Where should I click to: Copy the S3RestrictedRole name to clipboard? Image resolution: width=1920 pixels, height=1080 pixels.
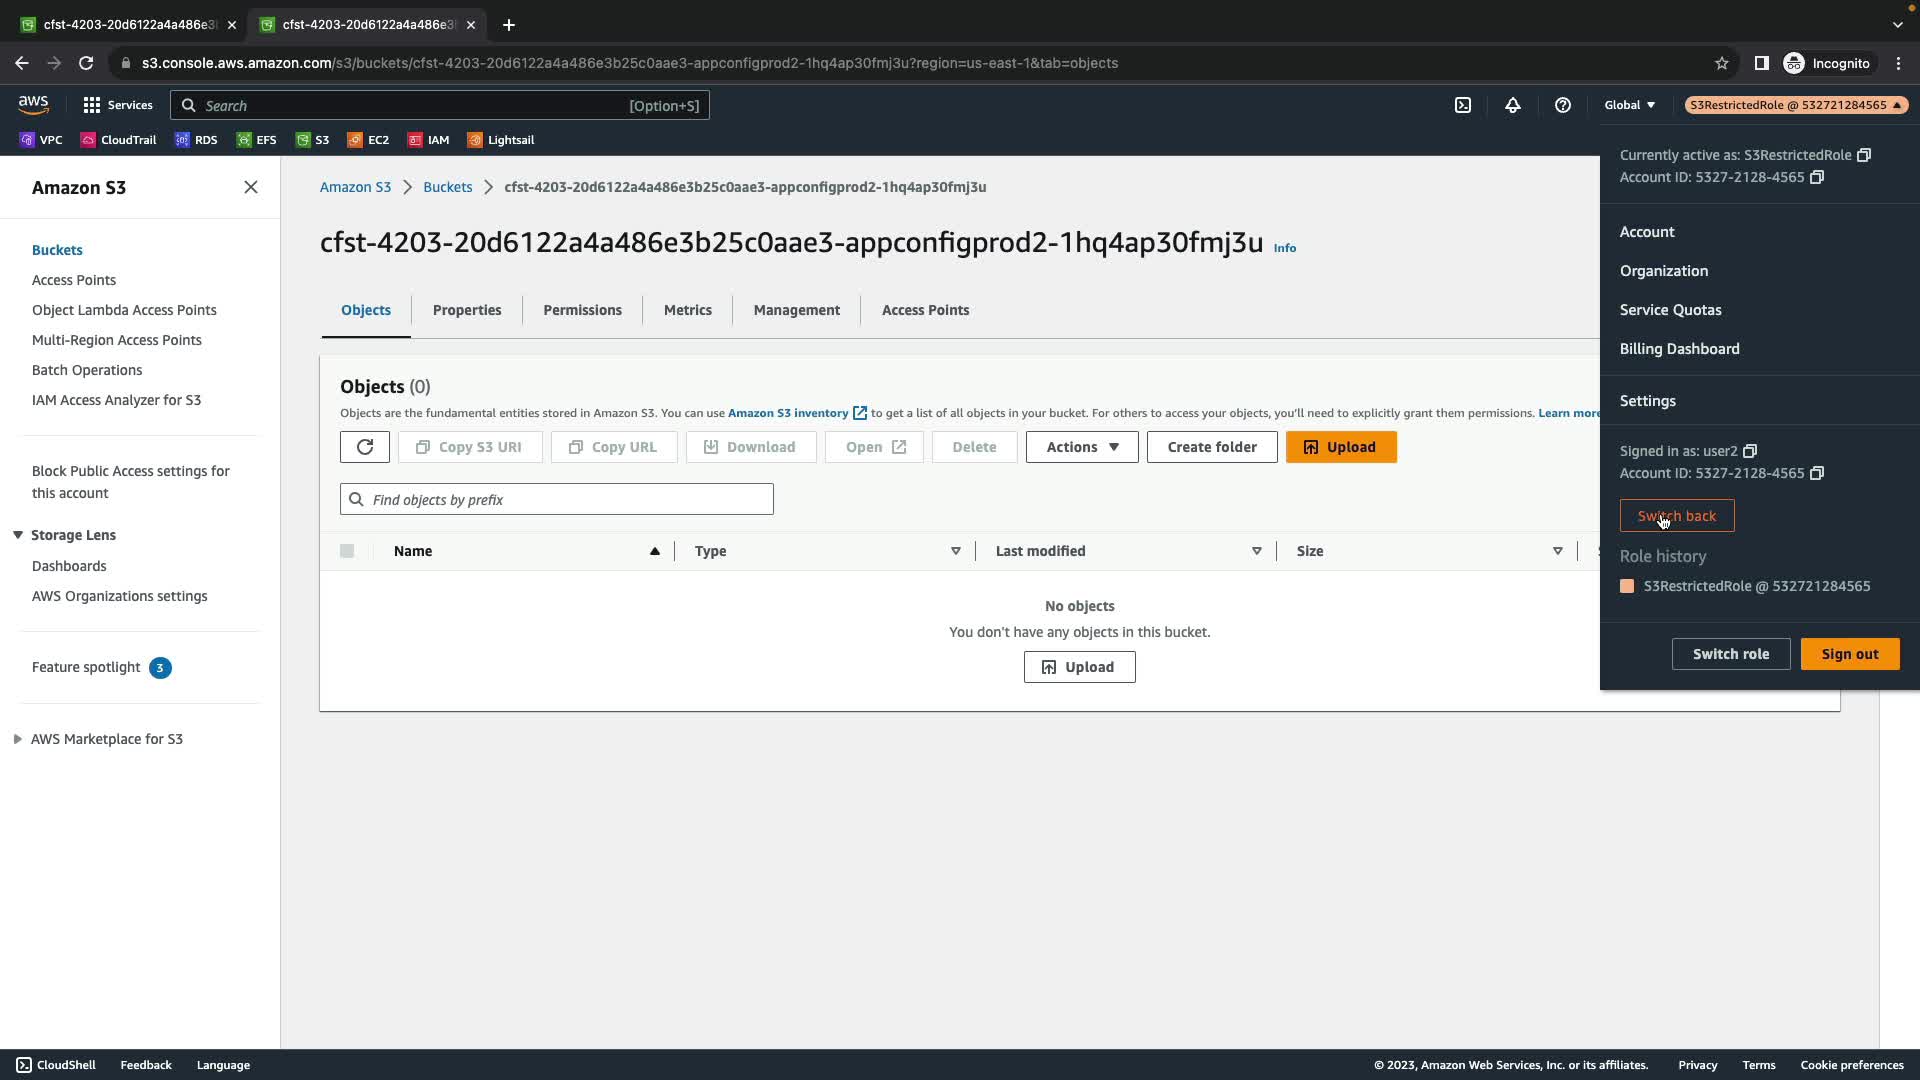[x=1864, y=155]
